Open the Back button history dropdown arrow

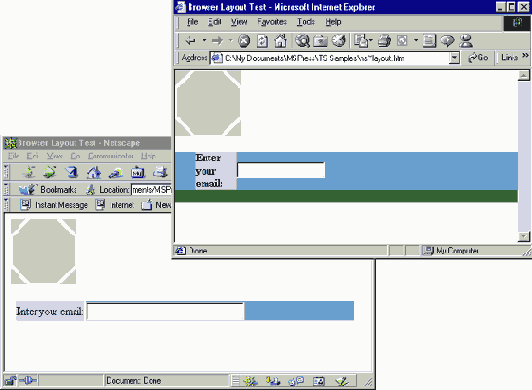pyautogui.click(x=204, y=40)
